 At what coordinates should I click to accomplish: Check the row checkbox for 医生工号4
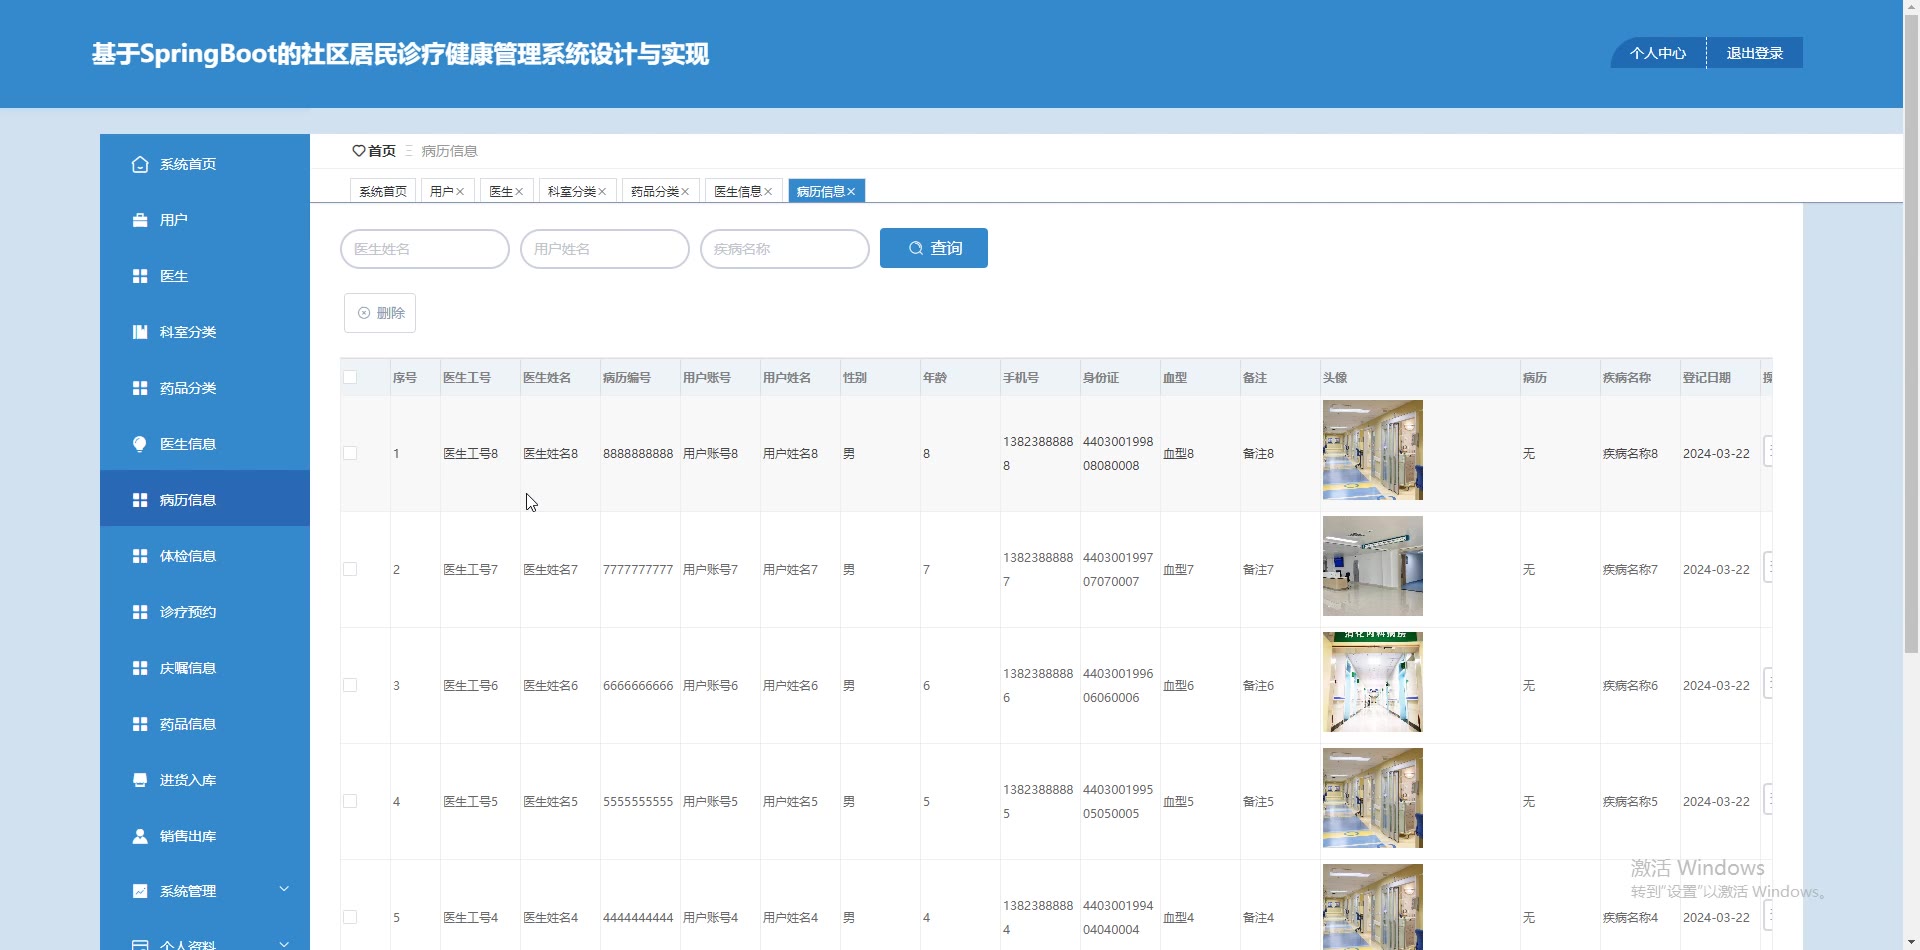click(350, 917)
